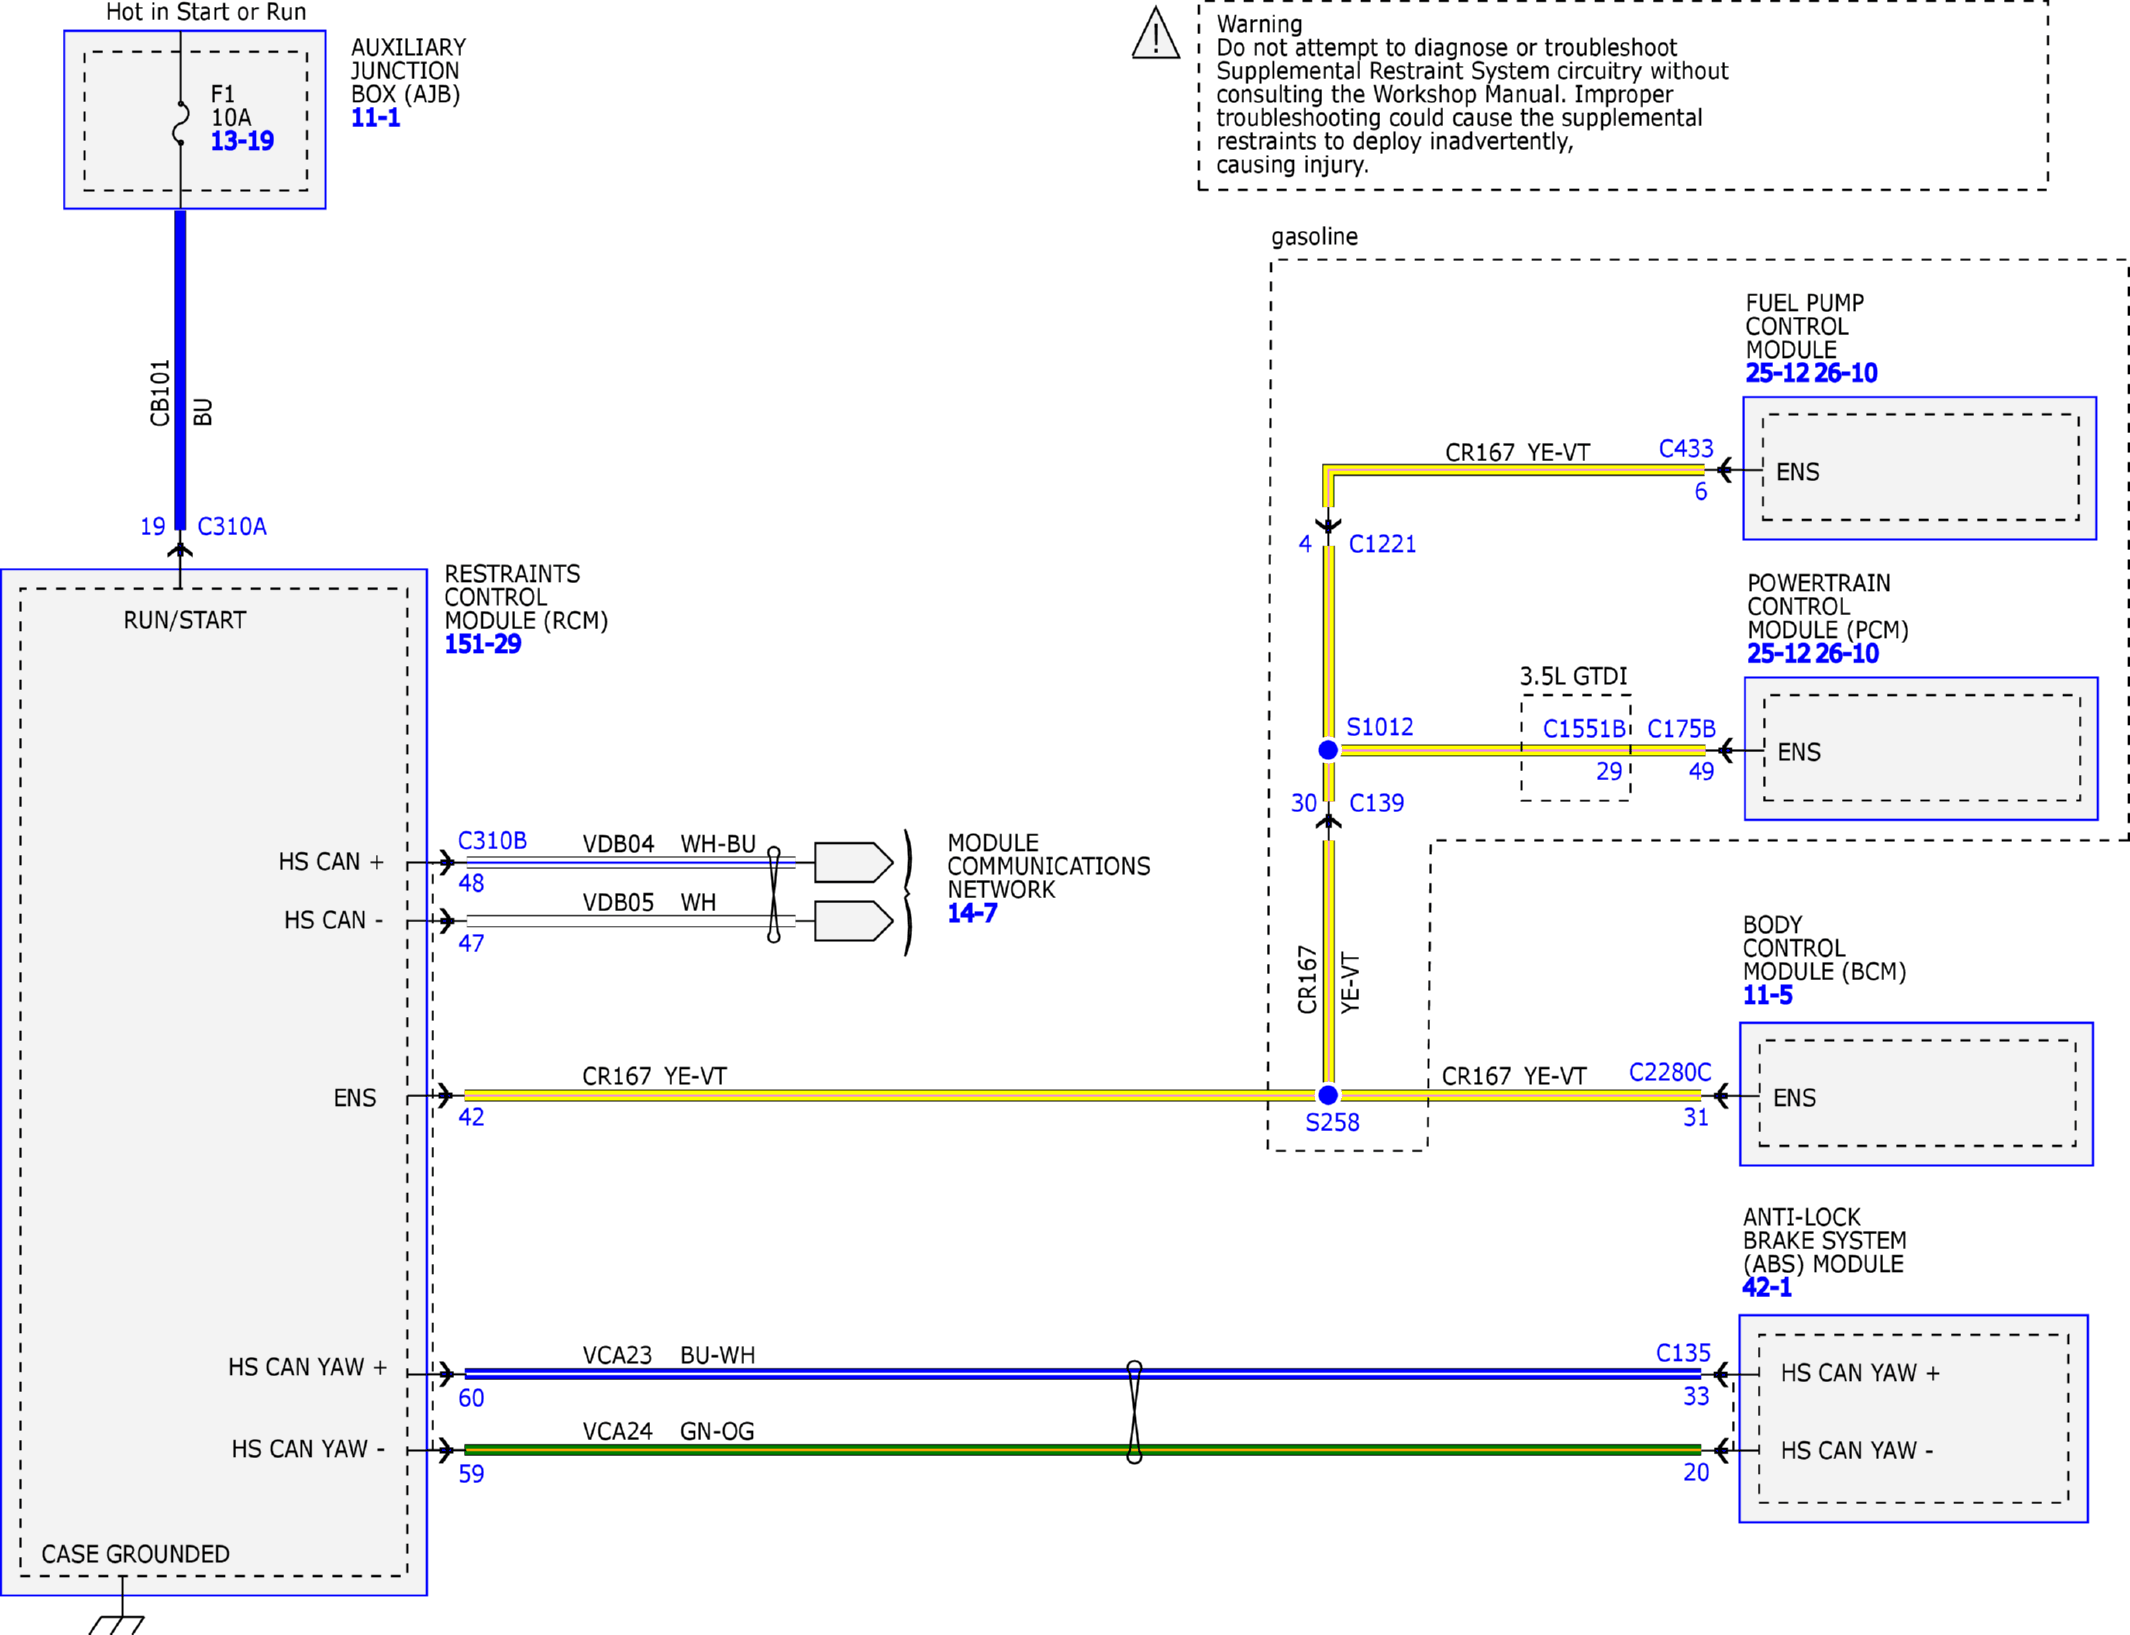Click the gasoline section label

[x=1315, y=237]
